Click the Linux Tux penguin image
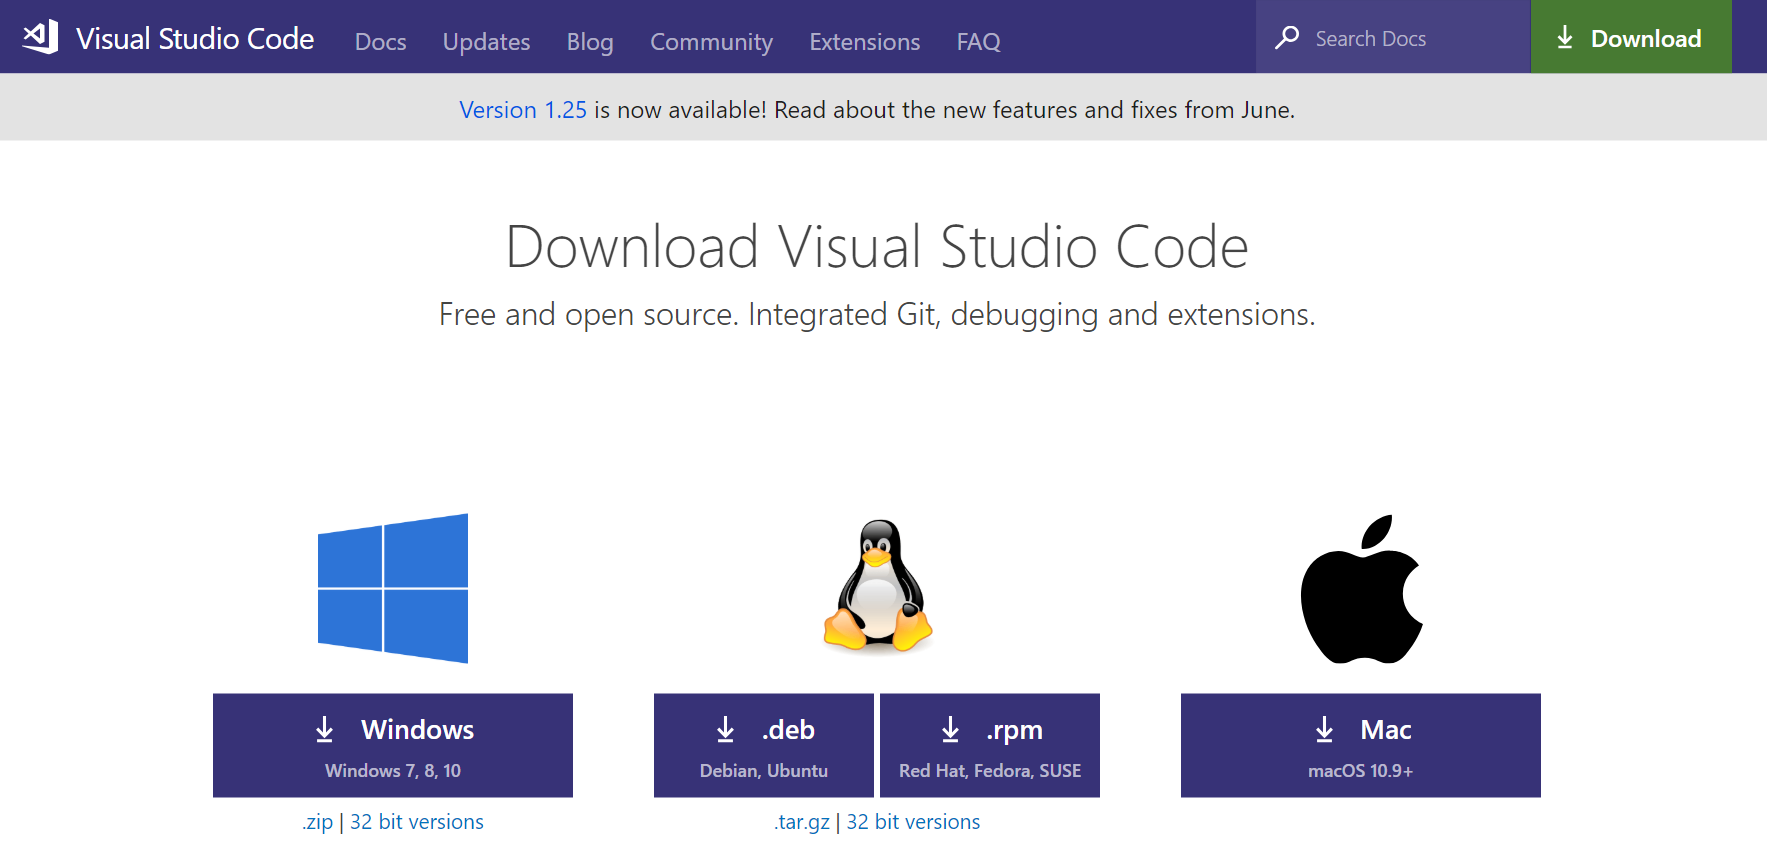 pos(878,587)
